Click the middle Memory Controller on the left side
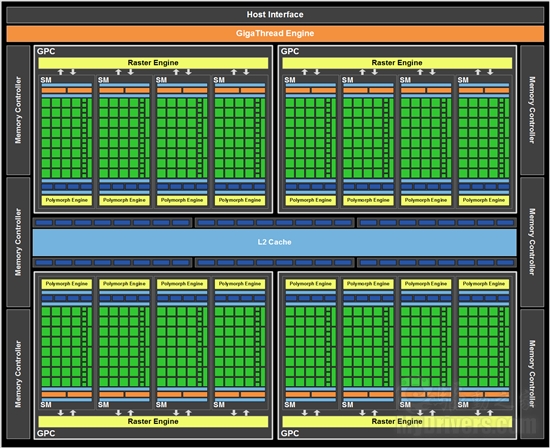 (18, 242)
